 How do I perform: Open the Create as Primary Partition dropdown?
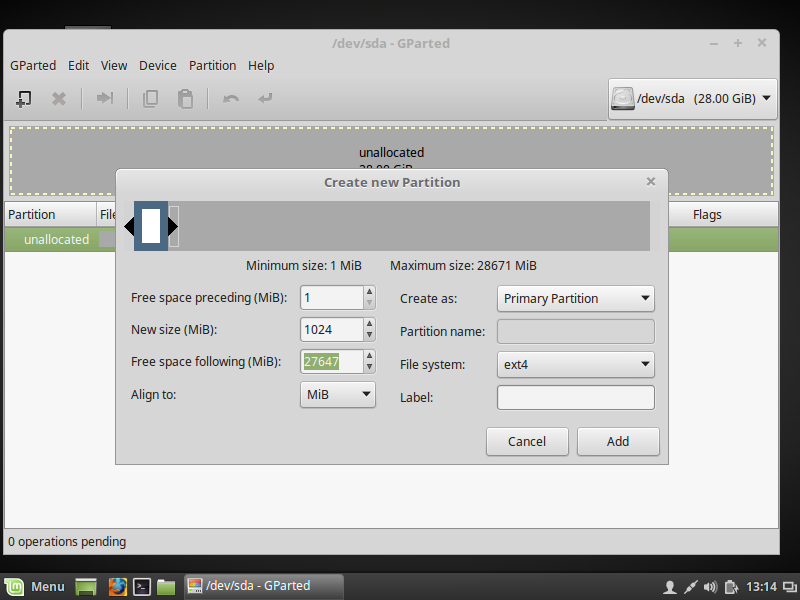576,298
